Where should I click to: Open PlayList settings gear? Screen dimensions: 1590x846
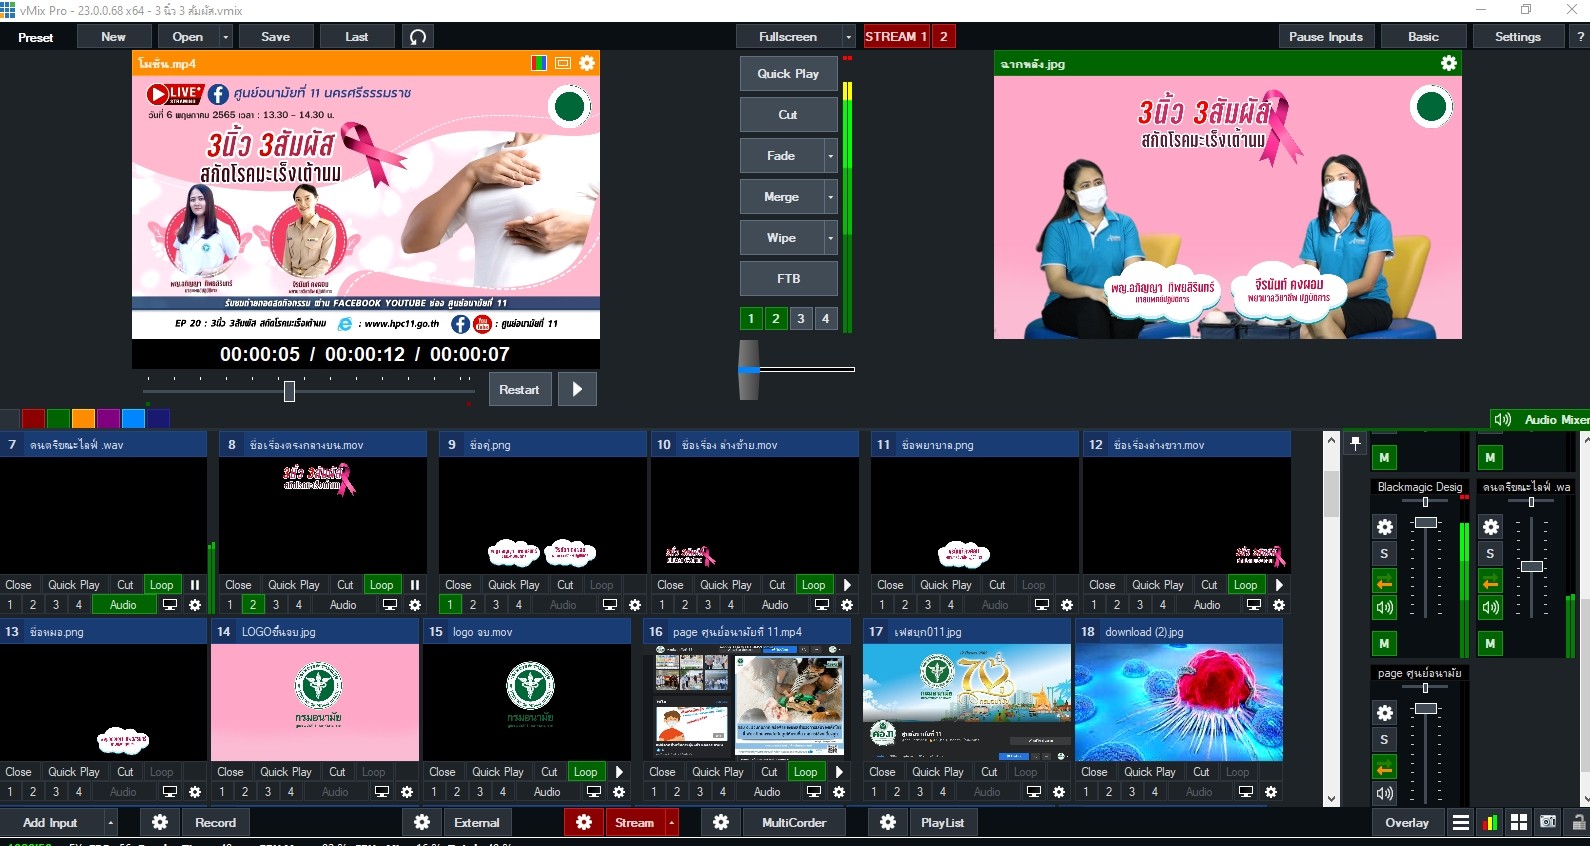(x=888, y=822)
